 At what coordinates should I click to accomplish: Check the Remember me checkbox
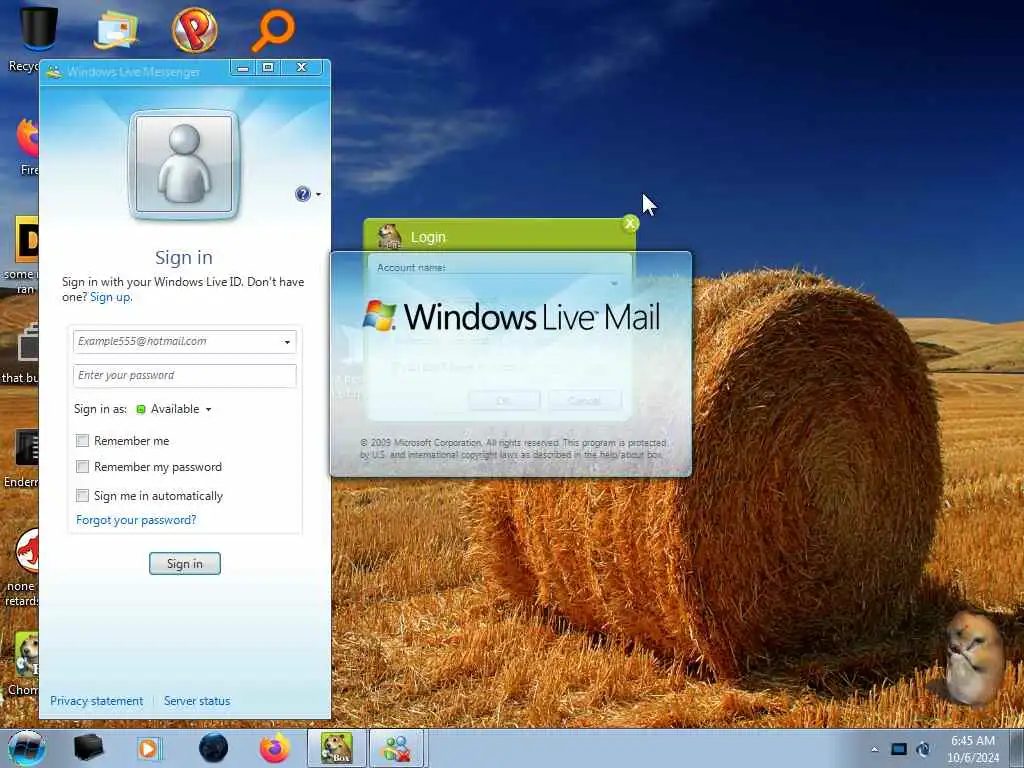coord(82,441)
